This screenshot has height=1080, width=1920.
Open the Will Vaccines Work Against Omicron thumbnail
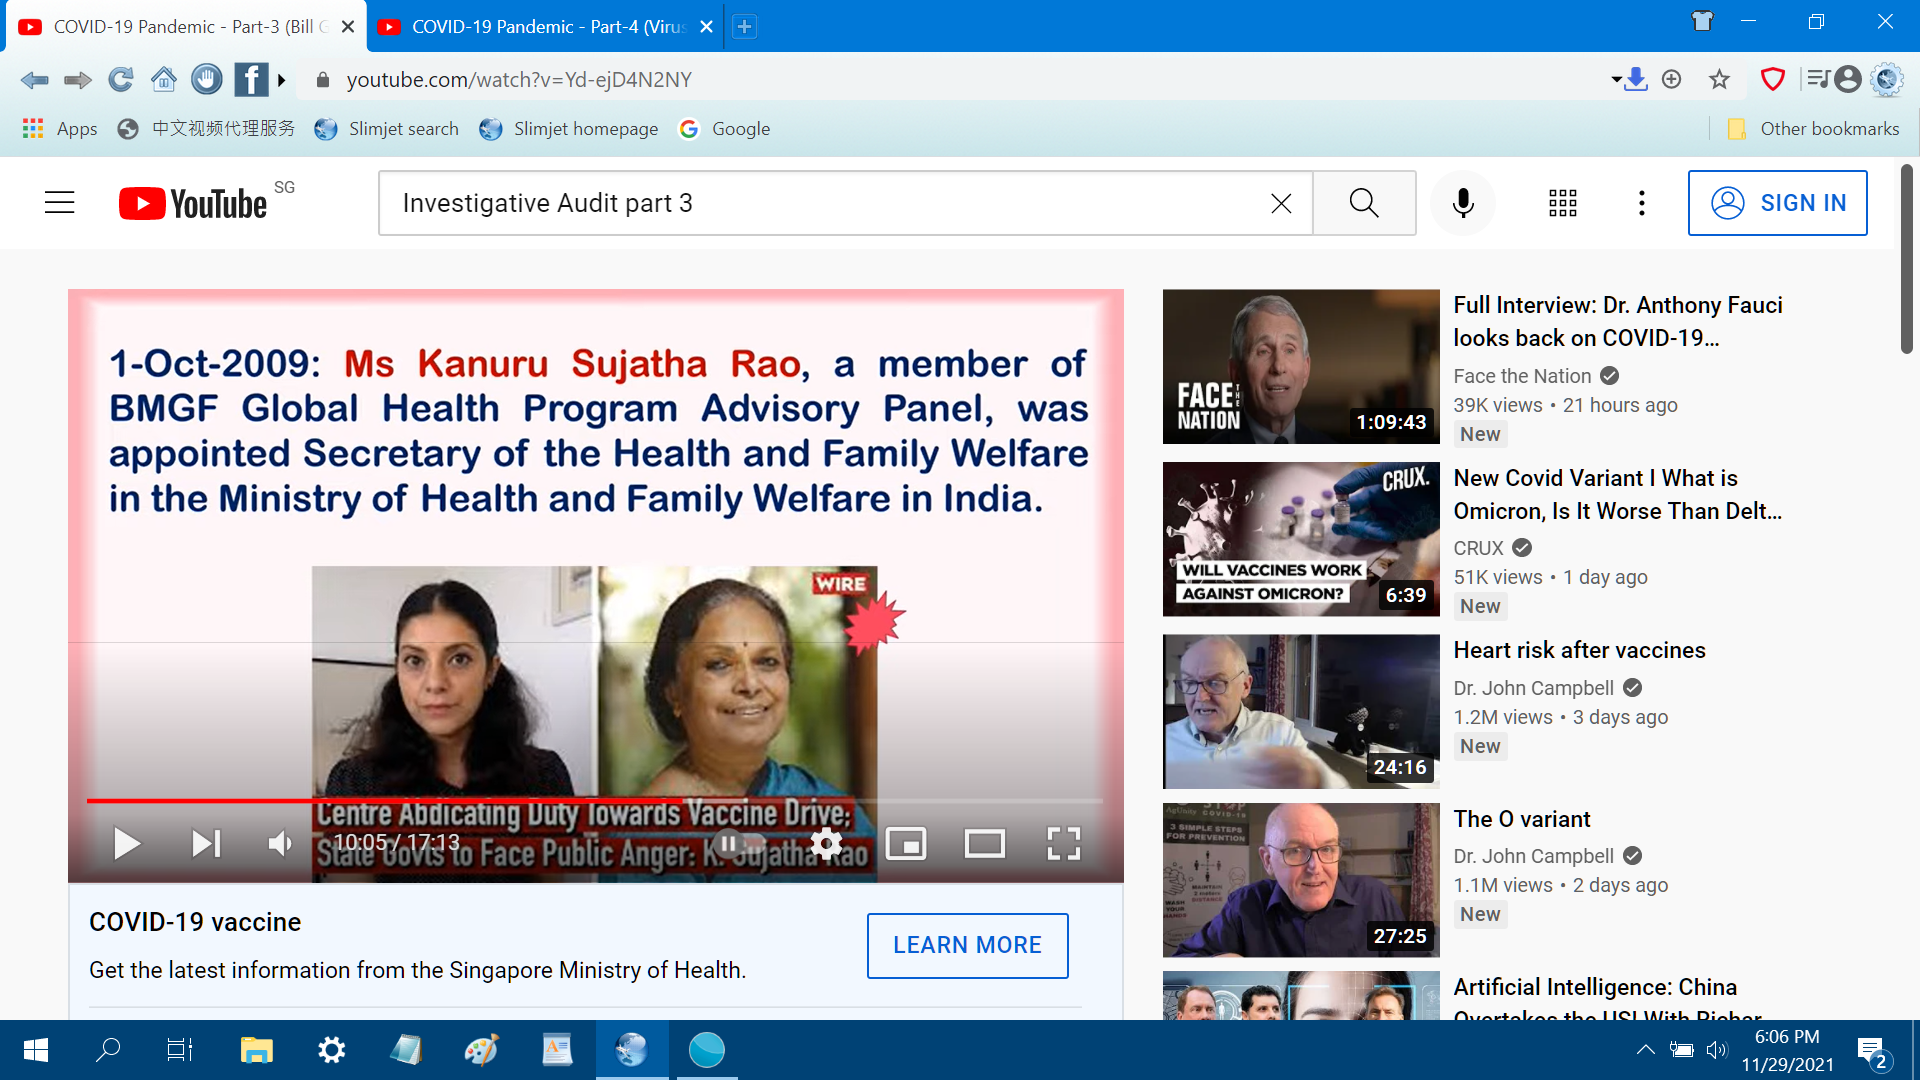pyautogui.click(x=1301, y=539)
